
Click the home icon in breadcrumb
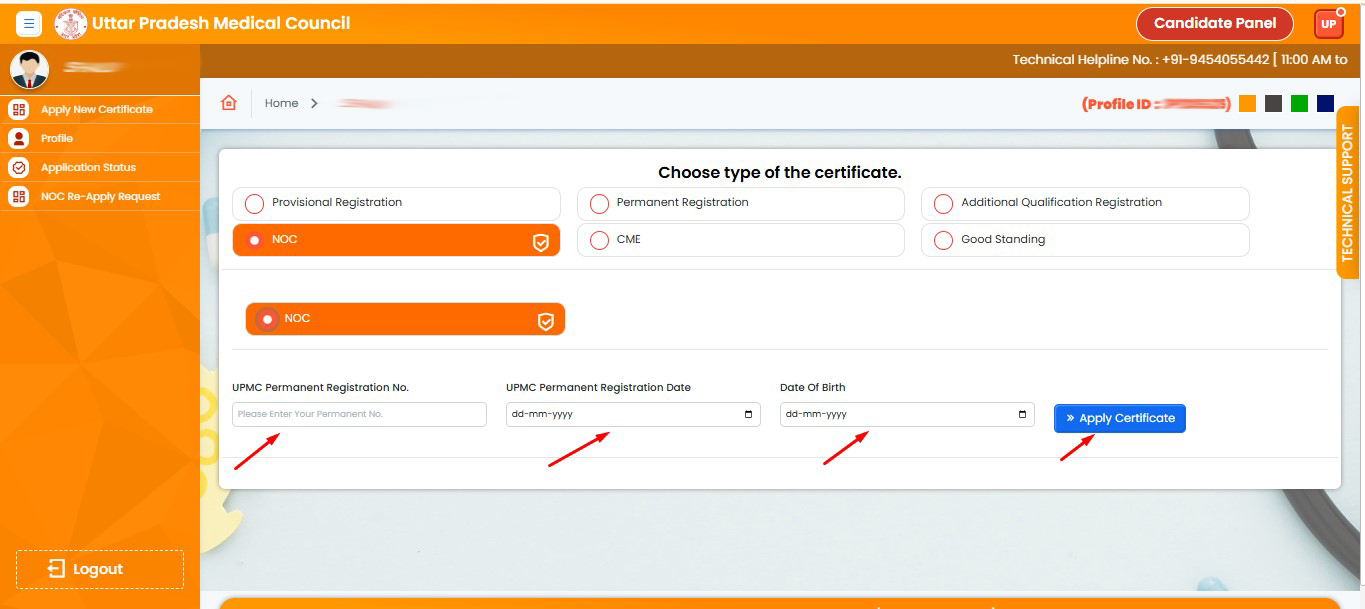[x=229, y=103]
